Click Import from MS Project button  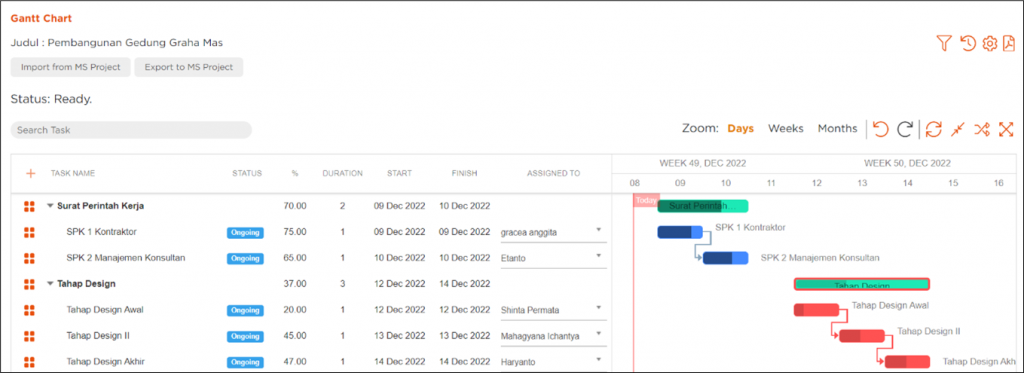[71, 67]
